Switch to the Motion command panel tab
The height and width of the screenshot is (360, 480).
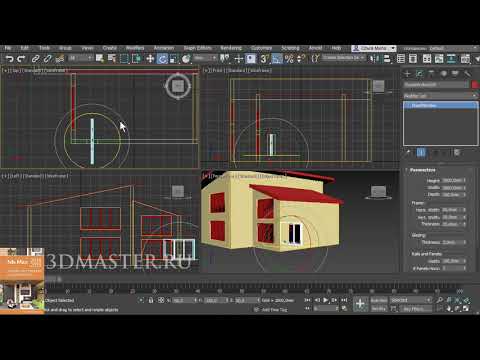pos(443,74)
